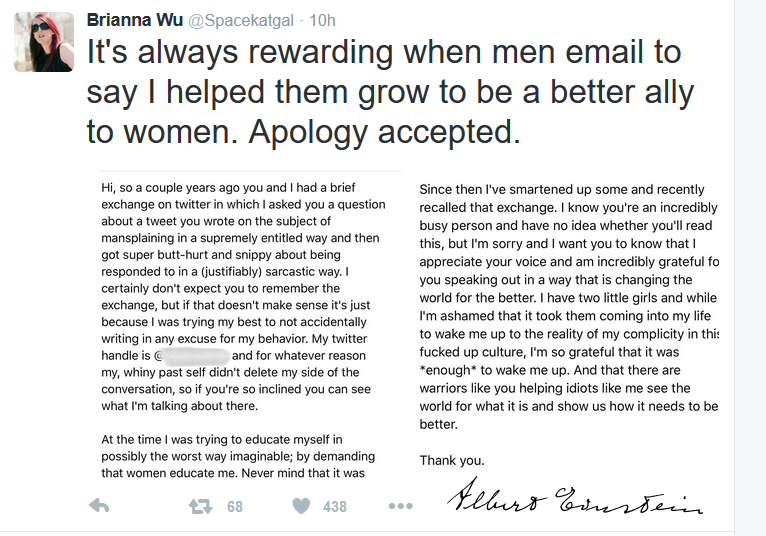
Task: Click the paragraph starting 'At the time'
Action: pos(238,456)
